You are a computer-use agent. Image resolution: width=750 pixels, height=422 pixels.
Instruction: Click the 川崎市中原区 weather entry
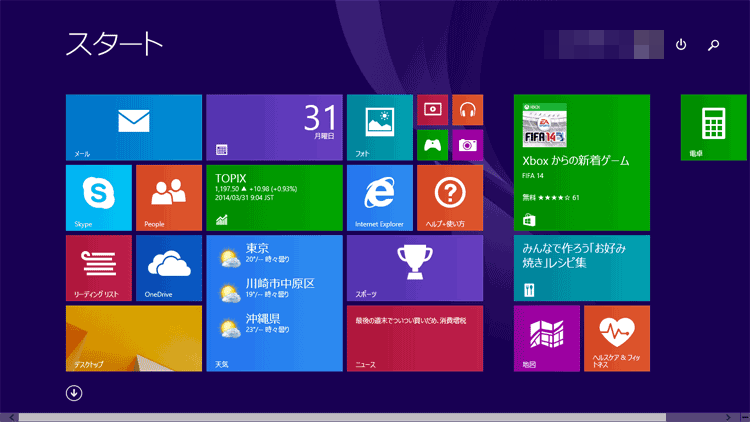[267, 288]
